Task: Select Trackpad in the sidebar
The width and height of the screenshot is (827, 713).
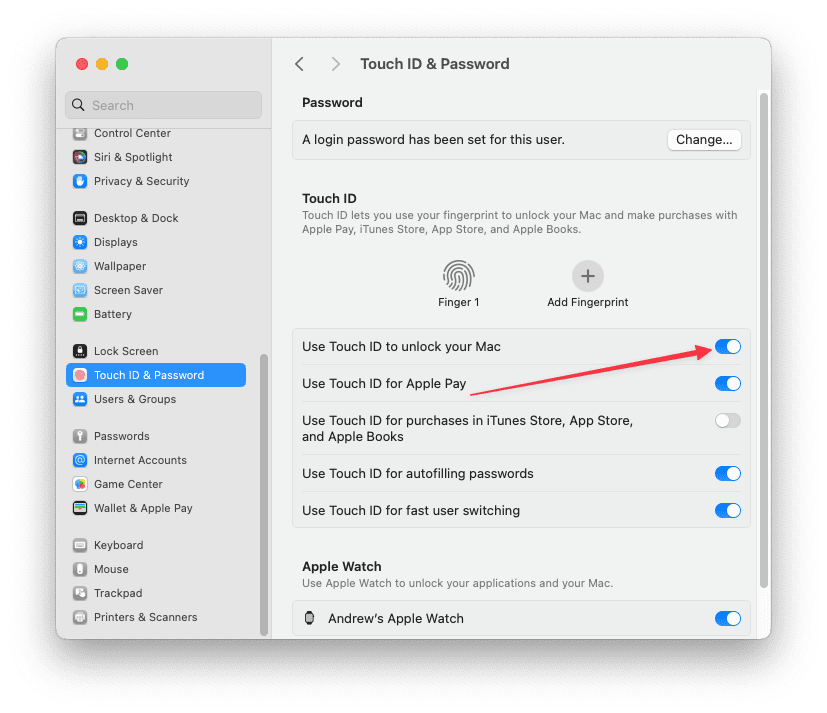Action: (x=156, y=593)
